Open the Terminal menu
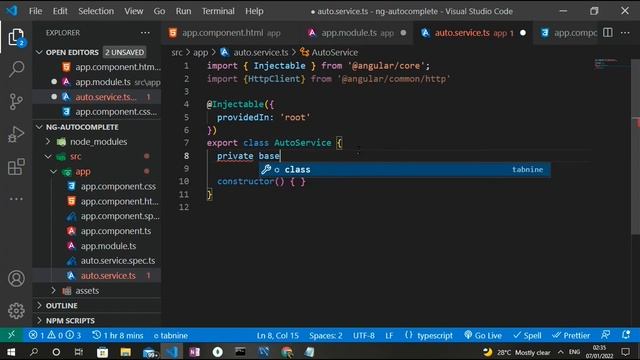This screenshot has height=360, width=640. click(x=218, y=11)
